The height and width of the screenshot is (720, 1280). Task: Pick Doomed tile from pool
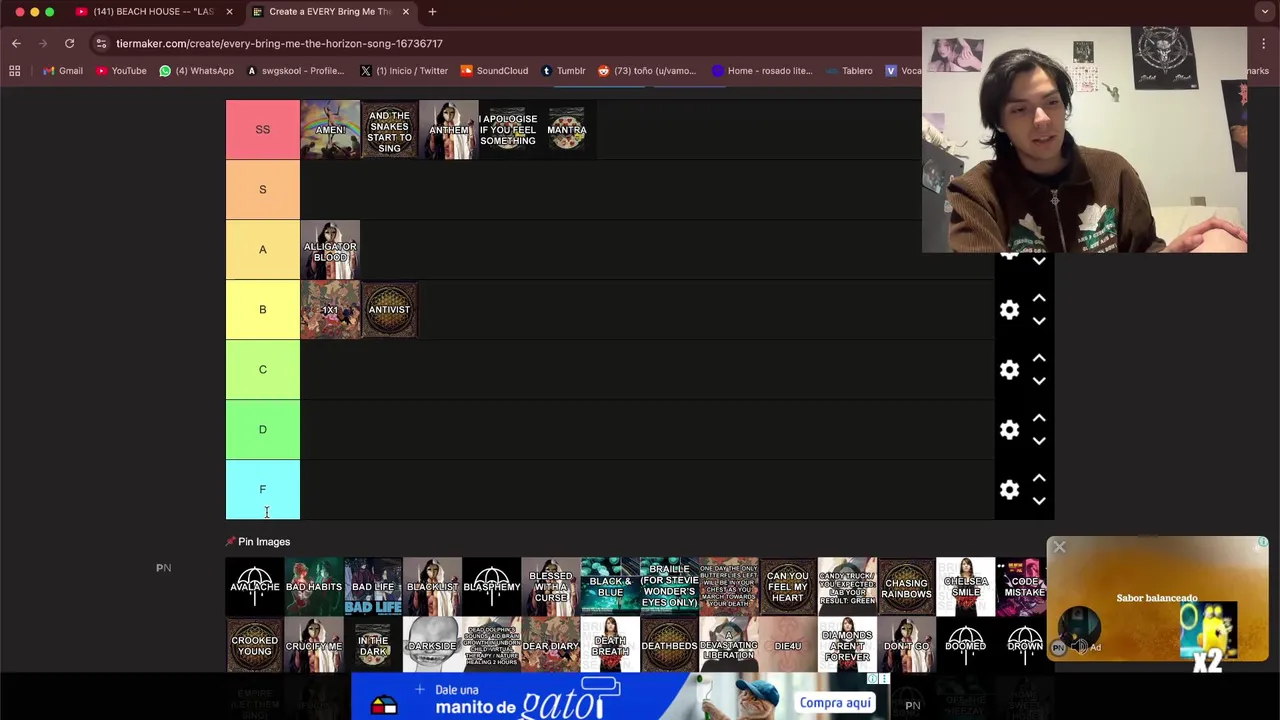pyautogui.click(x=966, y=646)
